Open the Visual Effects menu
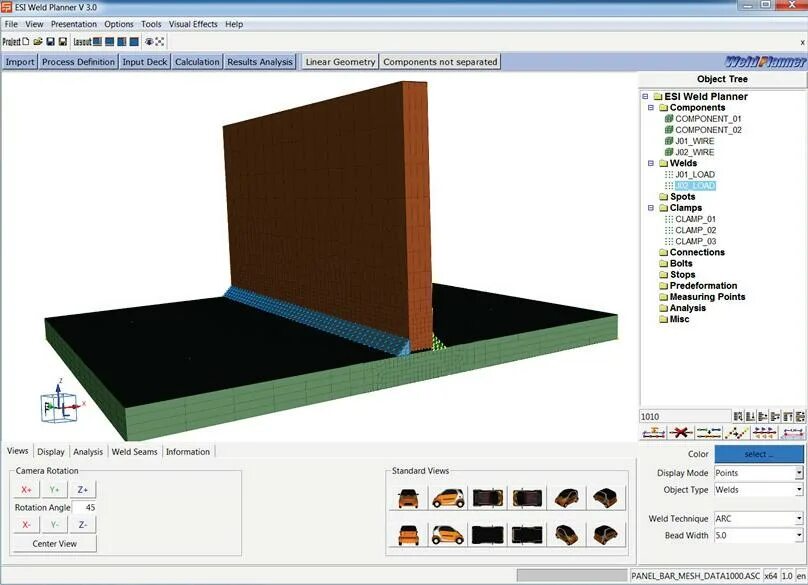The width and height of the screenshot is (808, 585). point(193,24)
